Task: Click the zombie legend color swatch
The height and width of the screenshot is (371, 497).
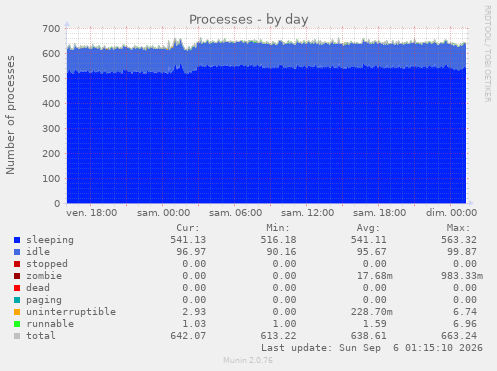Action: tap(17, 276)
